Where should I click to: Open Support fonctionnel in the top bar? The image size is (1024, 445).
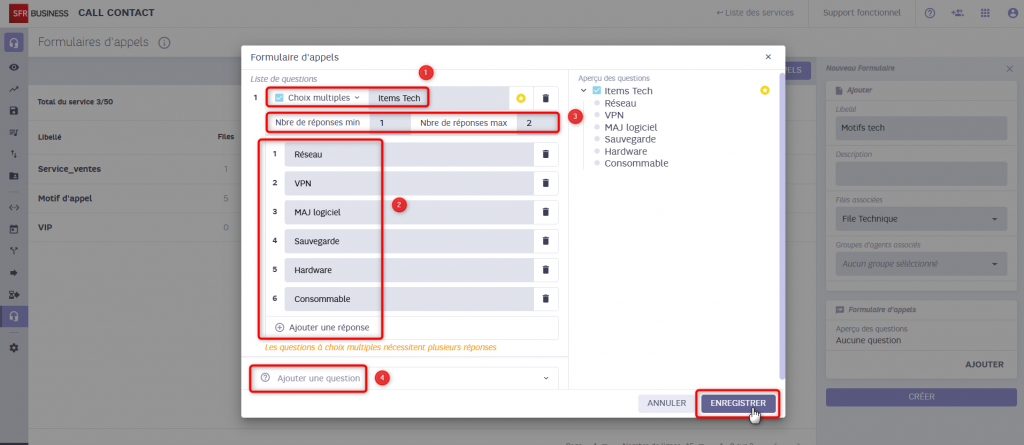click(x=860, y=13)
